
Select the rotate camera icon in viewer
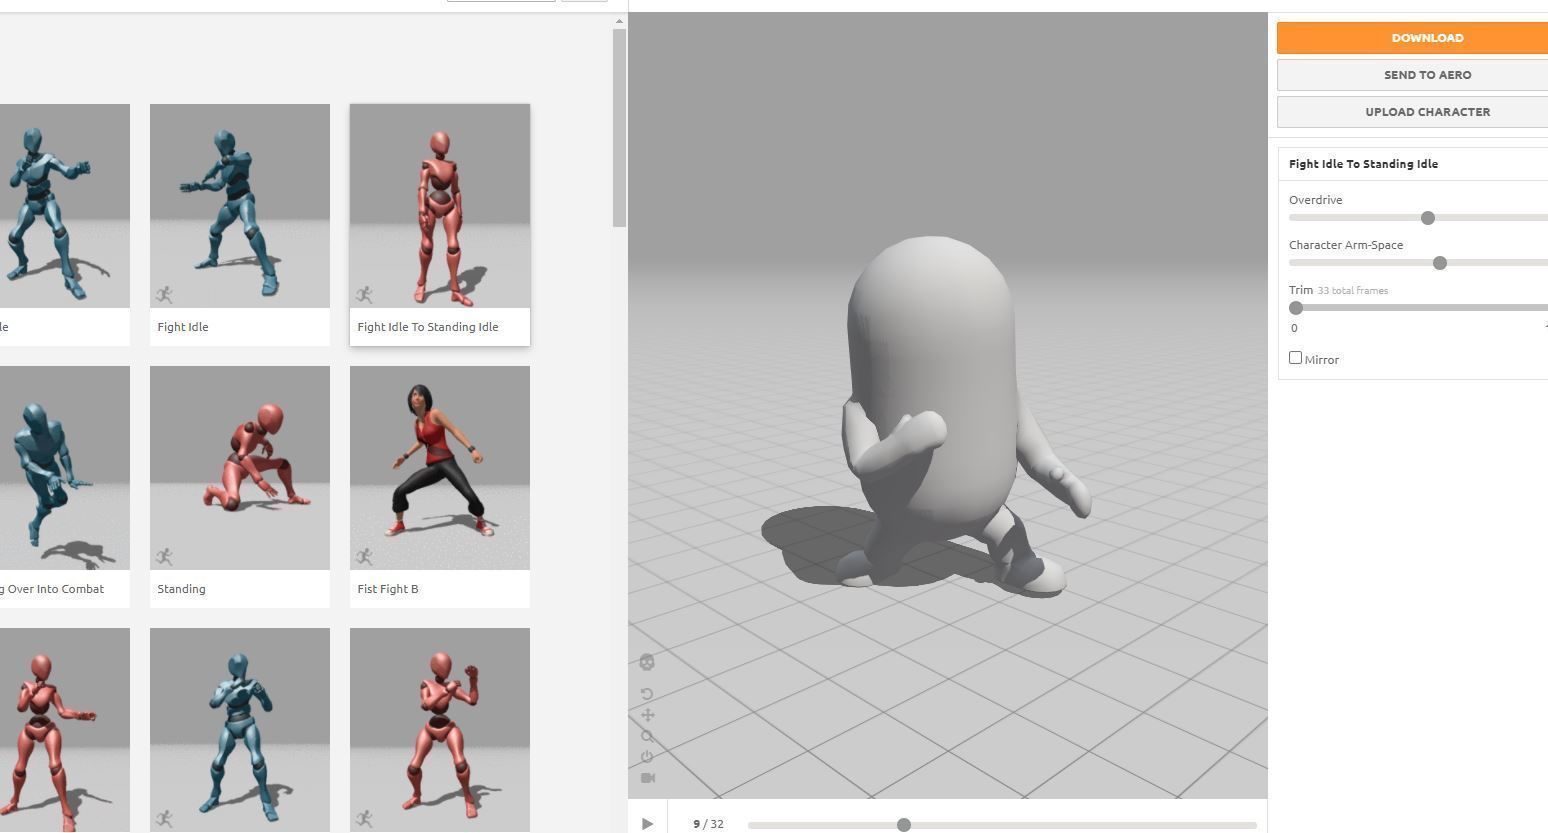pos(647,694)
